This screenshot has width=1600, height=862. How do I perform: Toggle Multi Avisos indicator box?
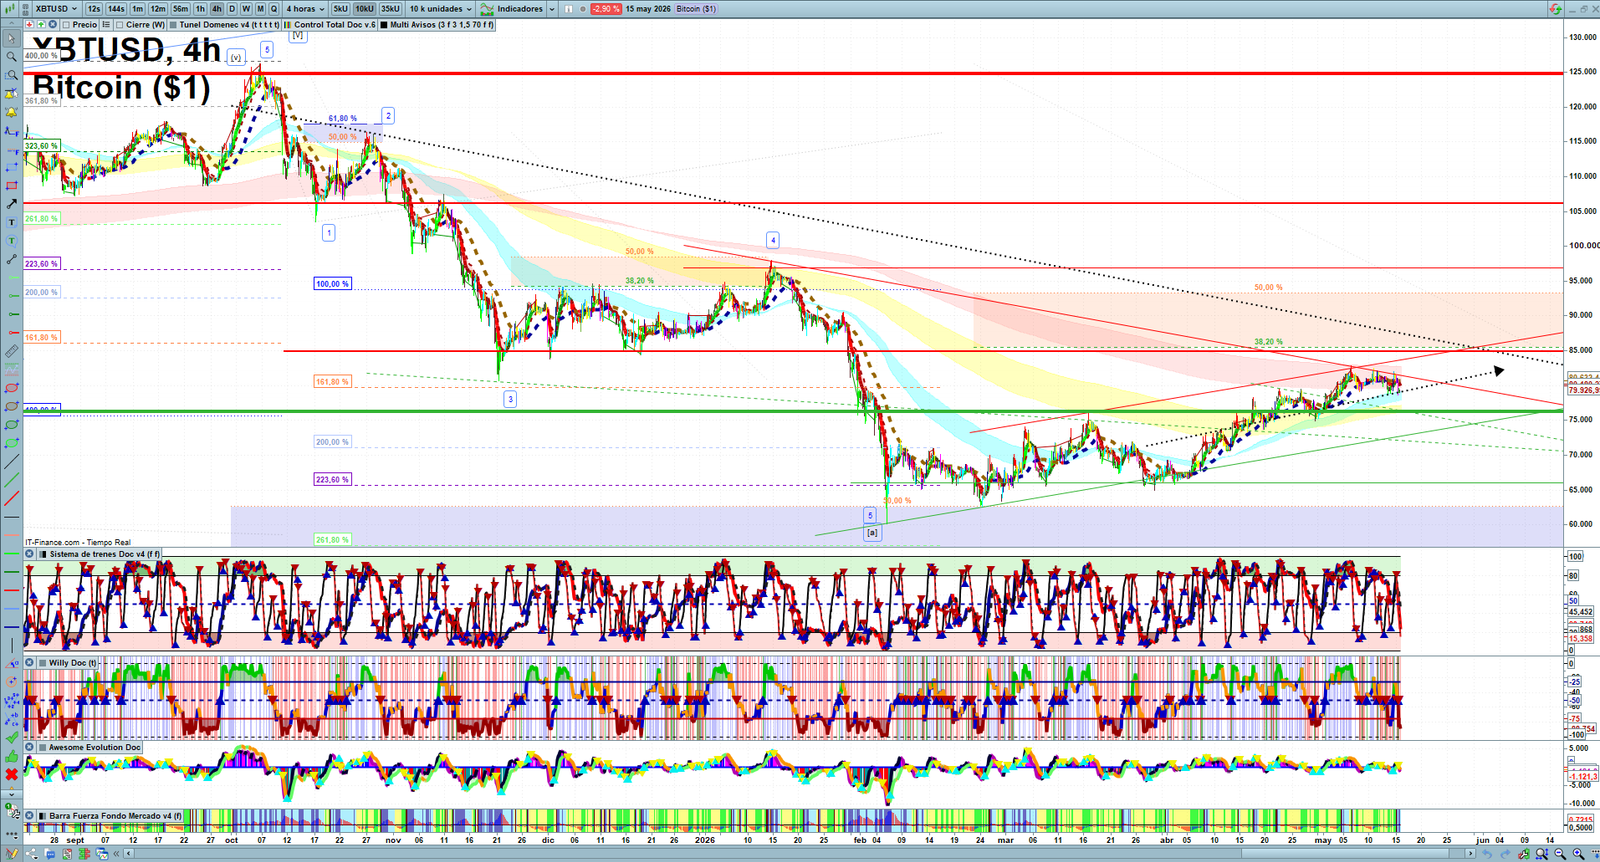(x=383, y=24)
